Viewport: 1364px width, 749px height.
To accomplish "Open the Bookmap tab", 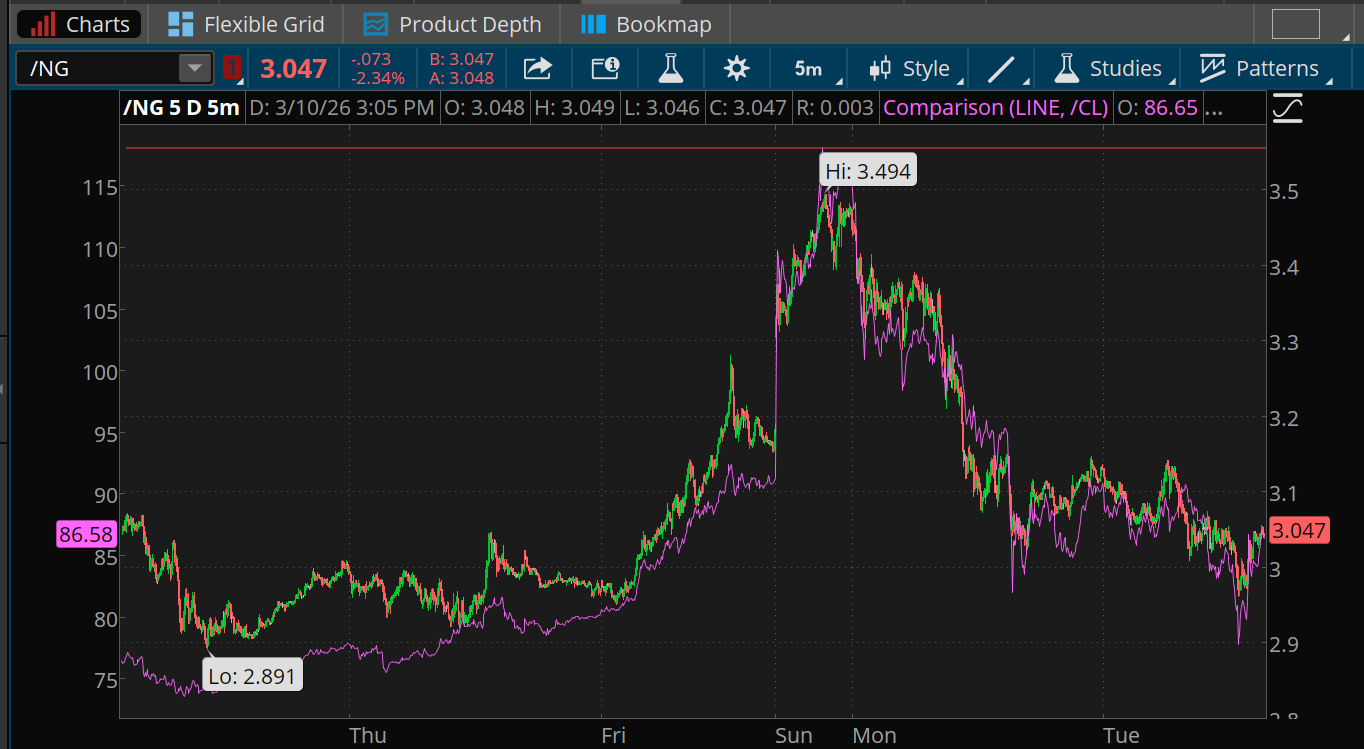I will [x=645, y=23].
